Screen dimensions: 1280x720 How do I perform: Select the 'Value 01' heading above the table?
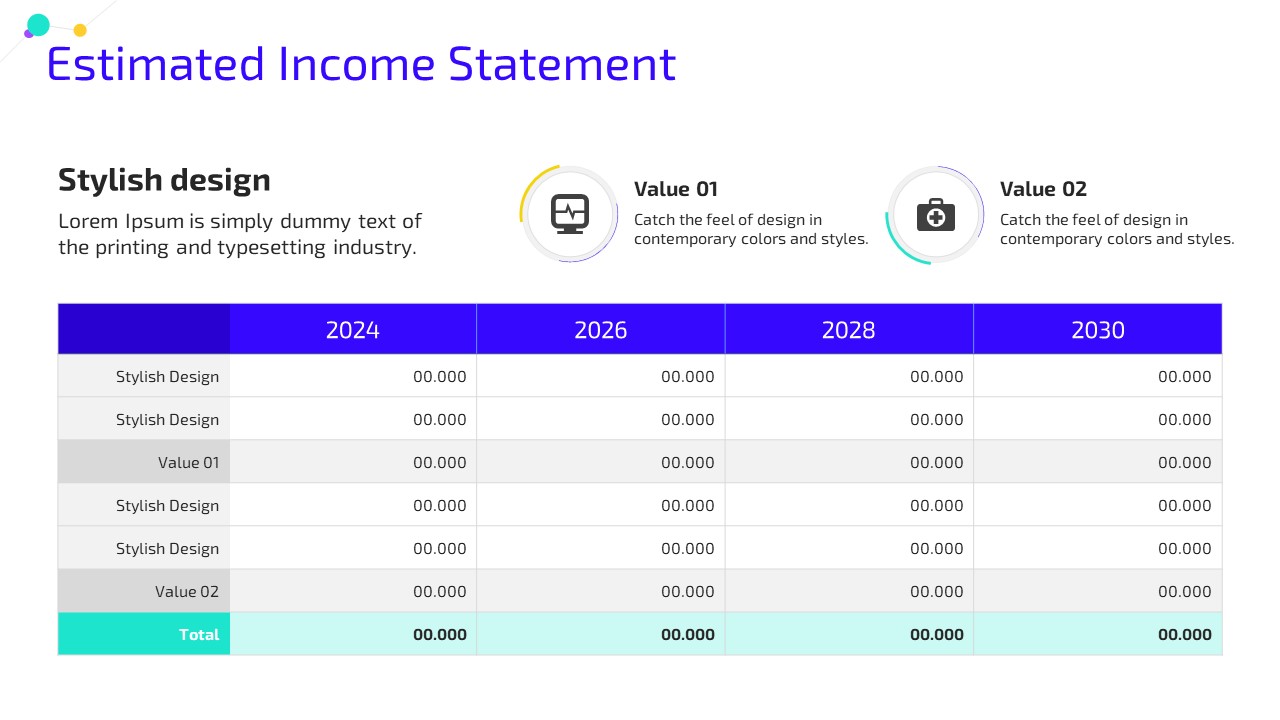pos(676,189)
